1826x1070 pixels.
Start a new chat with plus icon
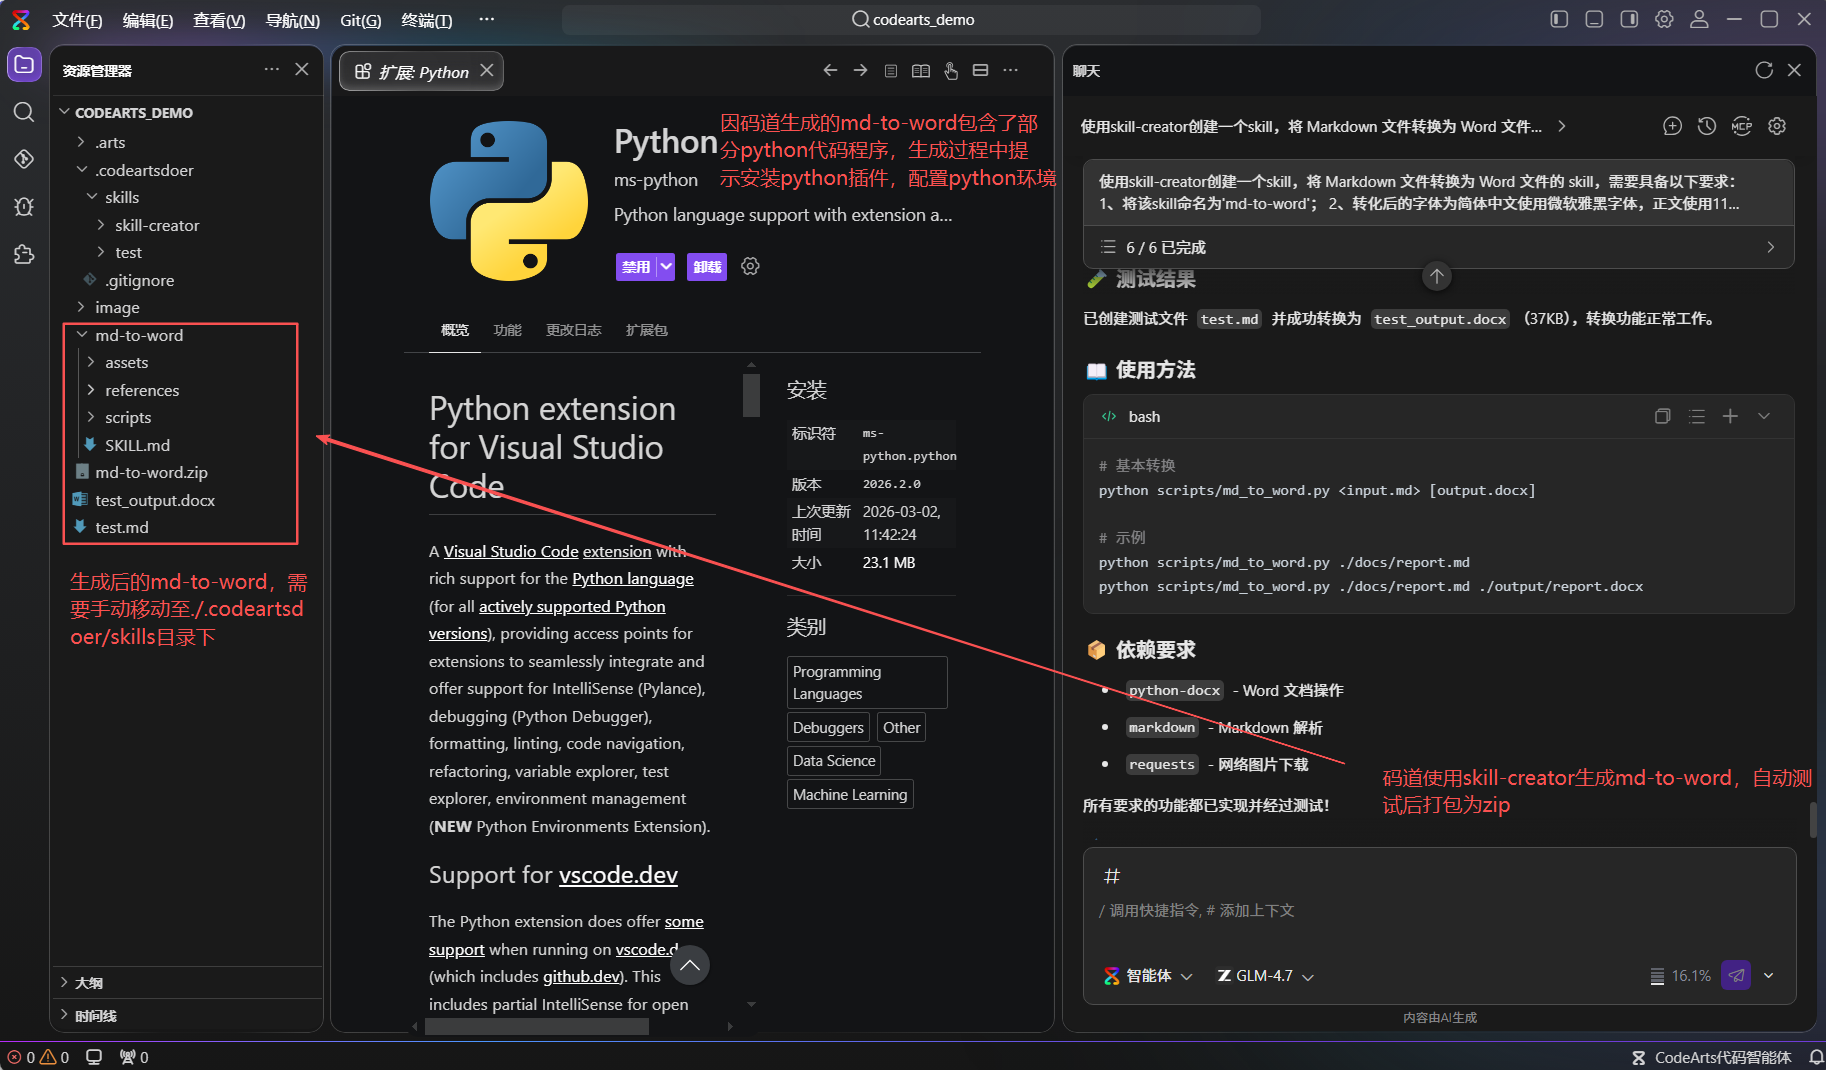click(1672, 126)
